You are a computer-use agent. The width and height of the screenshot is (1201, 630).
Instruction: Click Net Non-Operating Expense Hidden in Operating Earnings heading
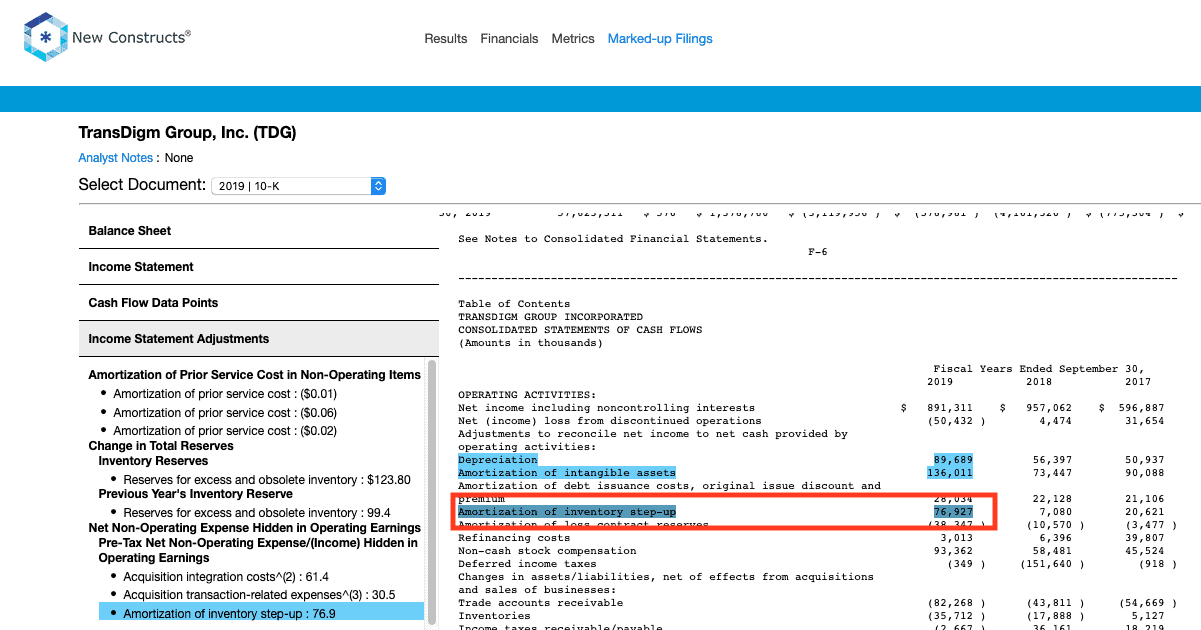[x=254, y=528]
